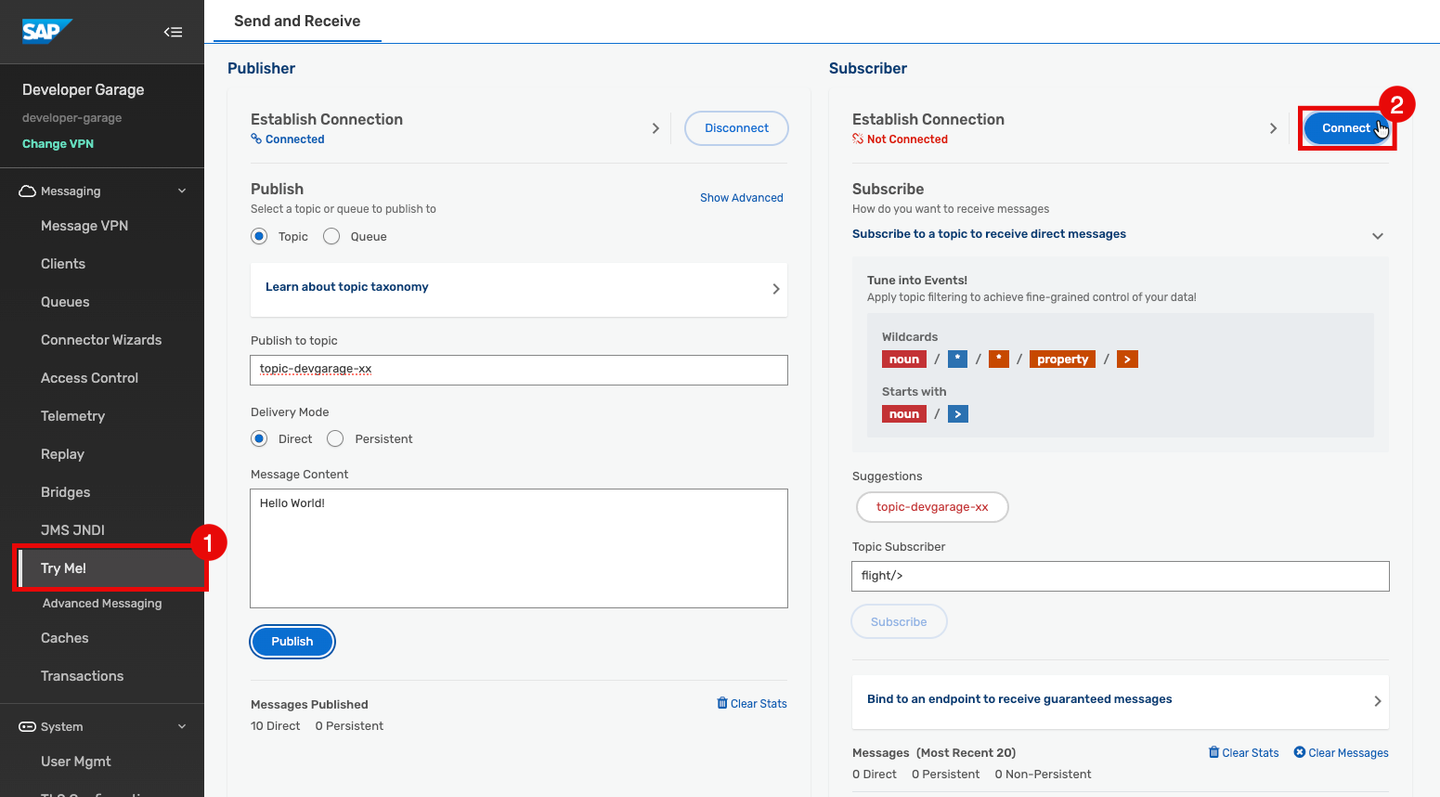Navigate to Access Control
The width and height of the screenshot is (1440, 797).
pyautogui.click(x=90, y=378)
